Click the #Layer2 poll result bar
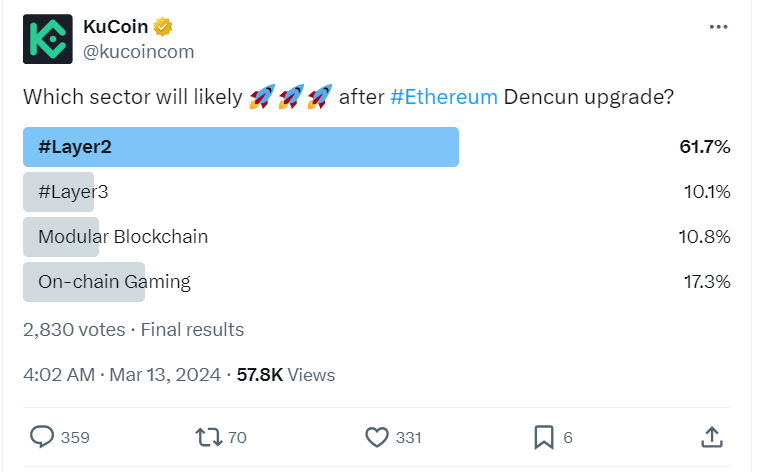The width and height of the screenshot is (766, 472). pyautogui.click(x=240, y=147)
